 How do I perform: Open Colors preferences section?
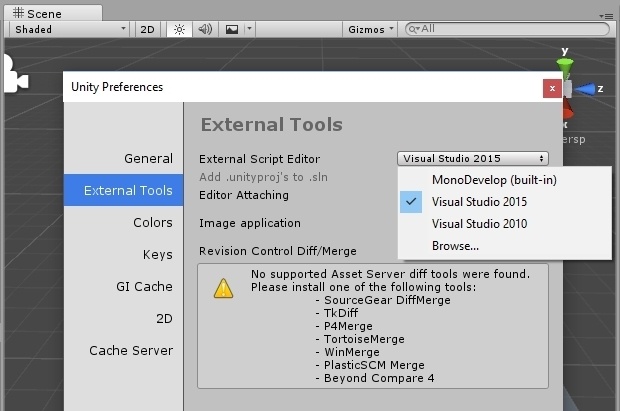(123, 222)
